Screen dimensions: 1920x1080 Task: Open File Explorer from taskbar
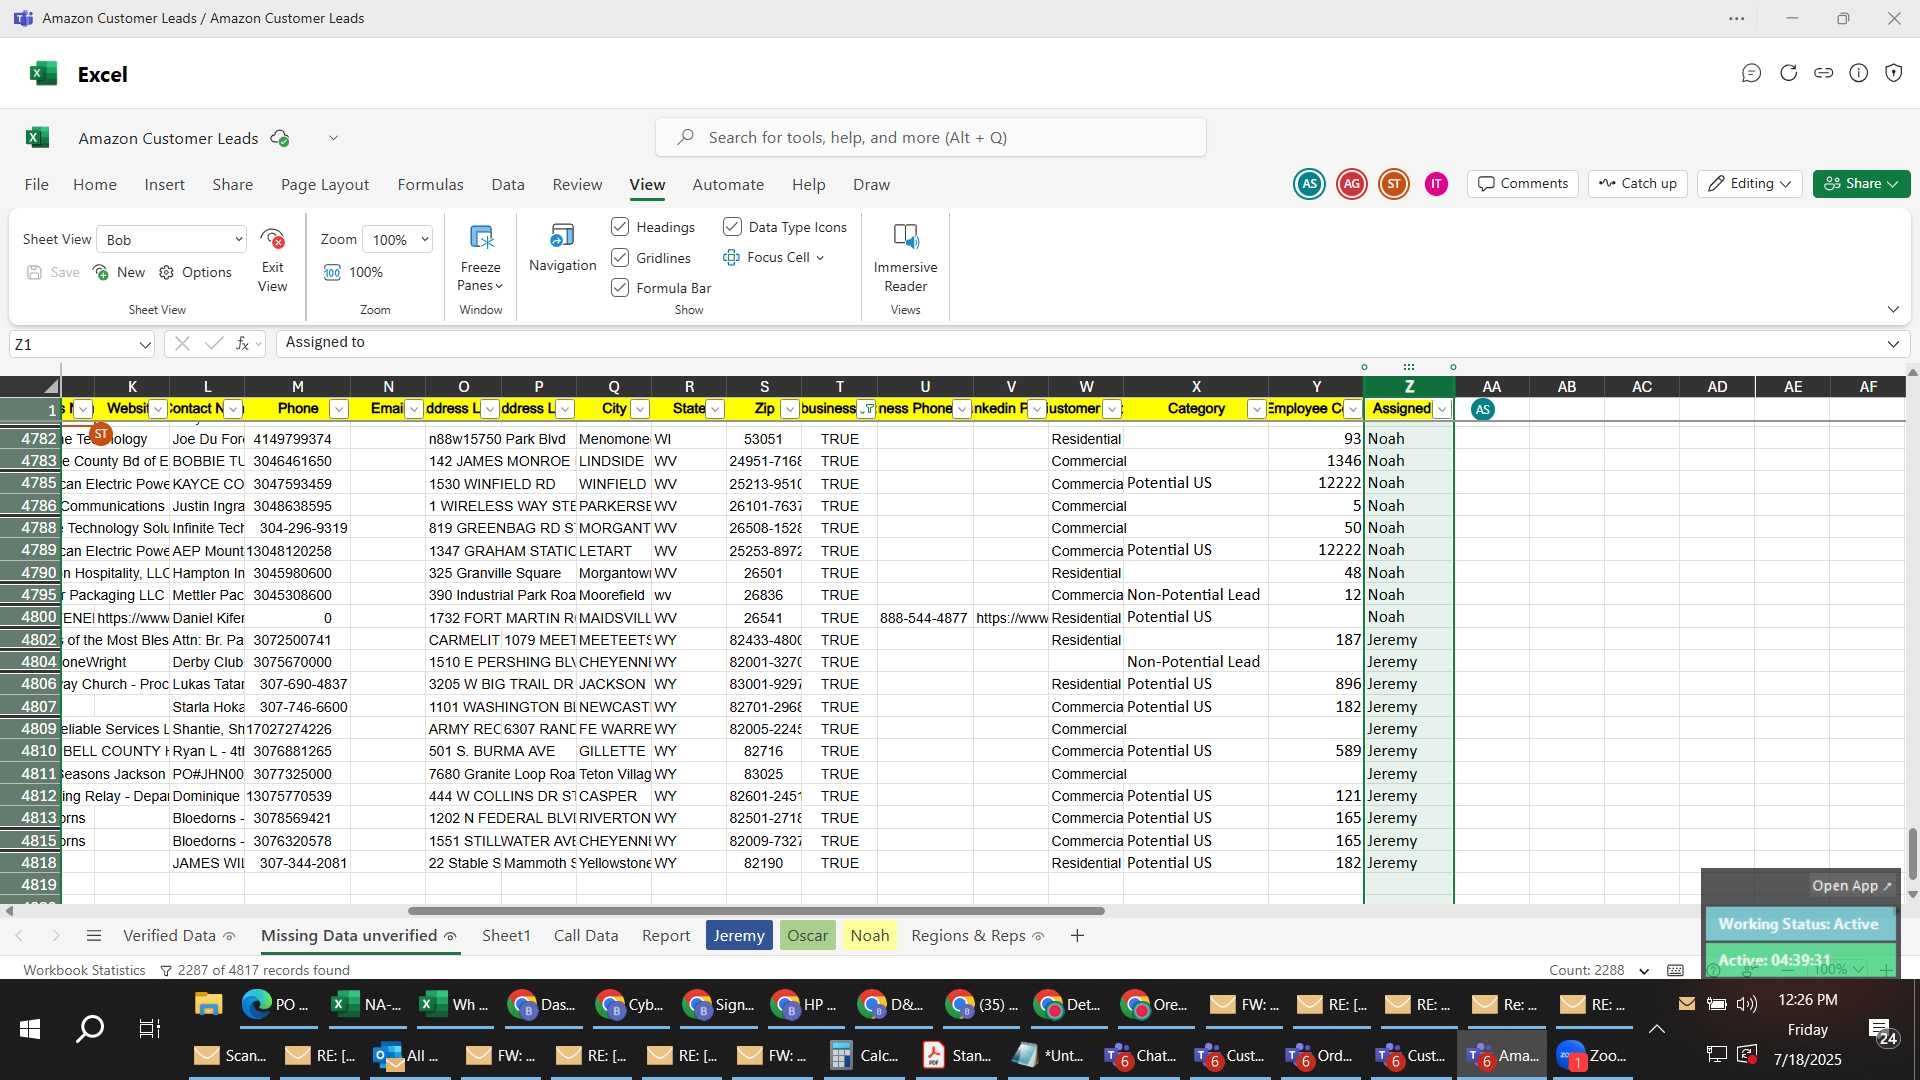pyautogui.click(x=208, y=1004)
